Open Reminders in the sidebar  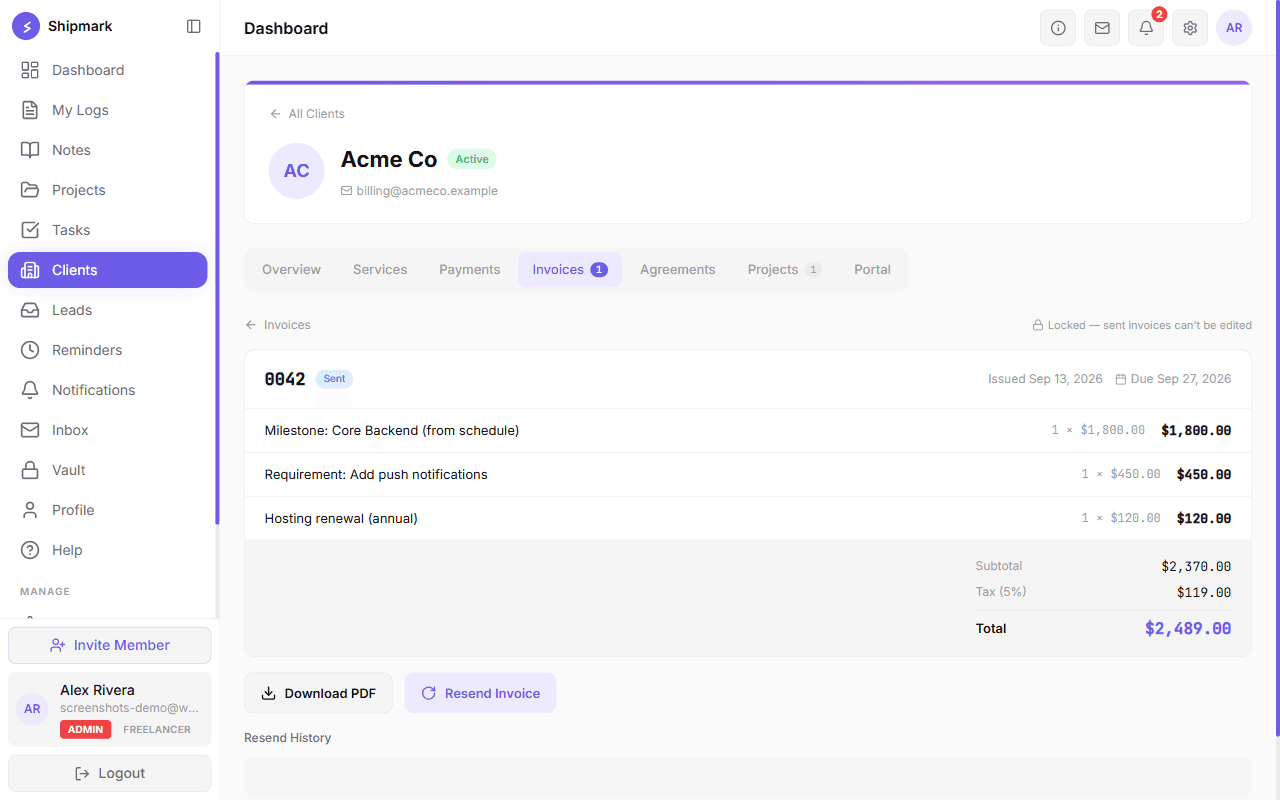tap(108, 350)
